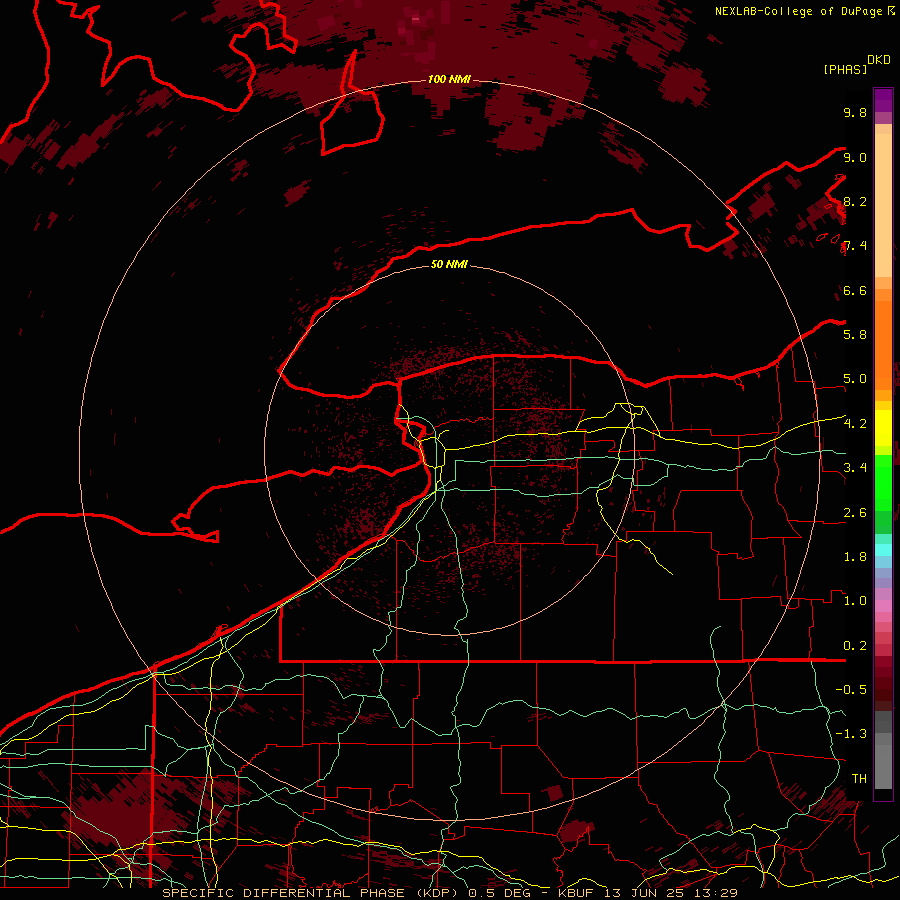Viewport: 900px width, 900px height.
Task: Click the 4.2 scale value
Action: (x=855, y=424)
